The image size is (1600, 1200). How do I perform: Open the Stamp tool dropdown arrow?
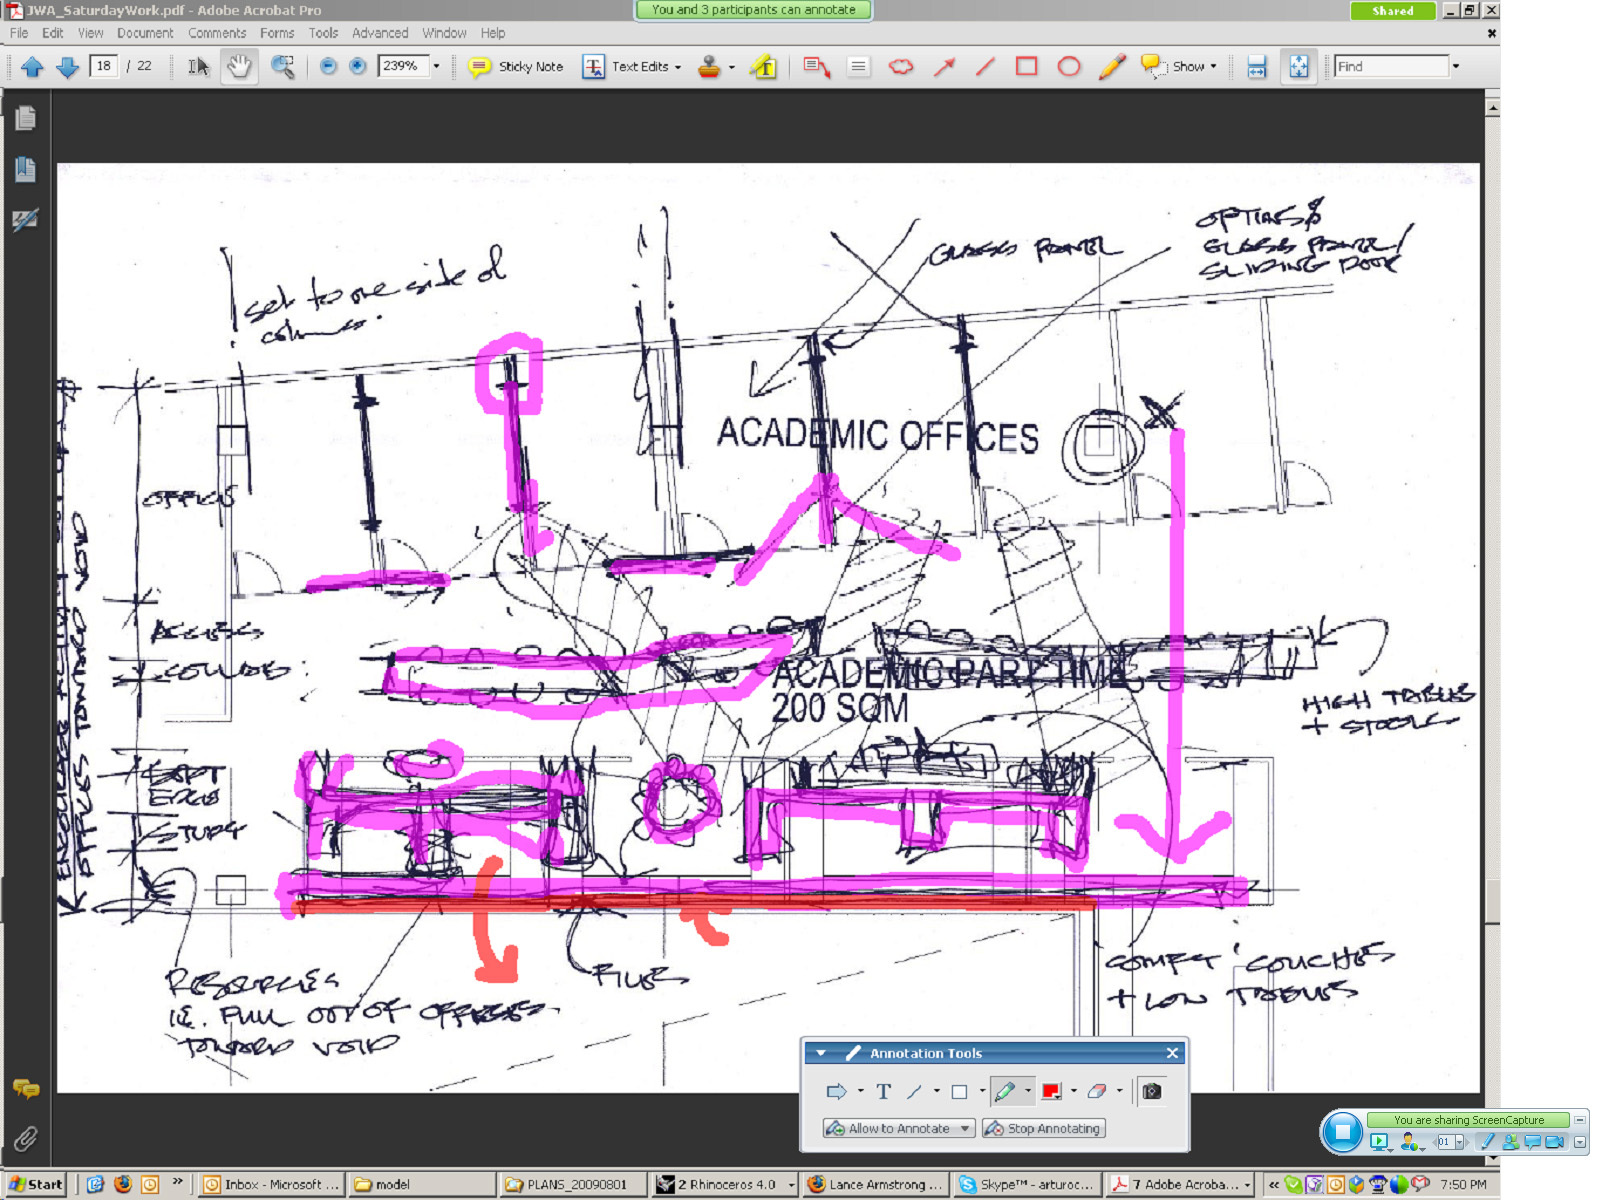[x=732, y=67]
